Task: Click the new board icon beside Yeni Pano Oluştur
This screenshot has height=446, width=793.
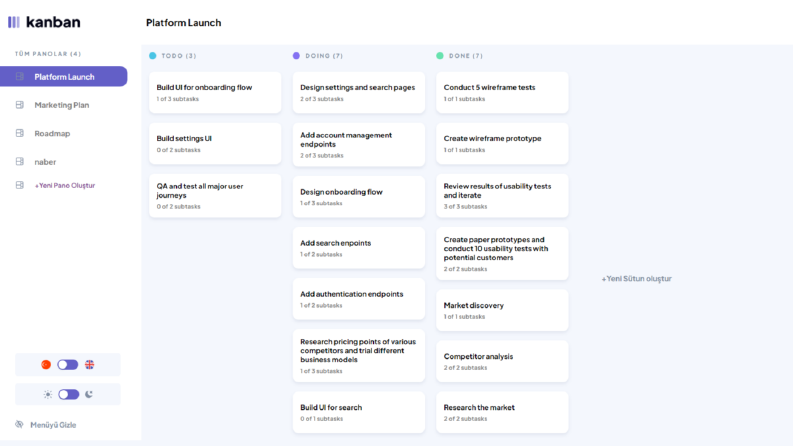Action: click(x=20, y=185)
